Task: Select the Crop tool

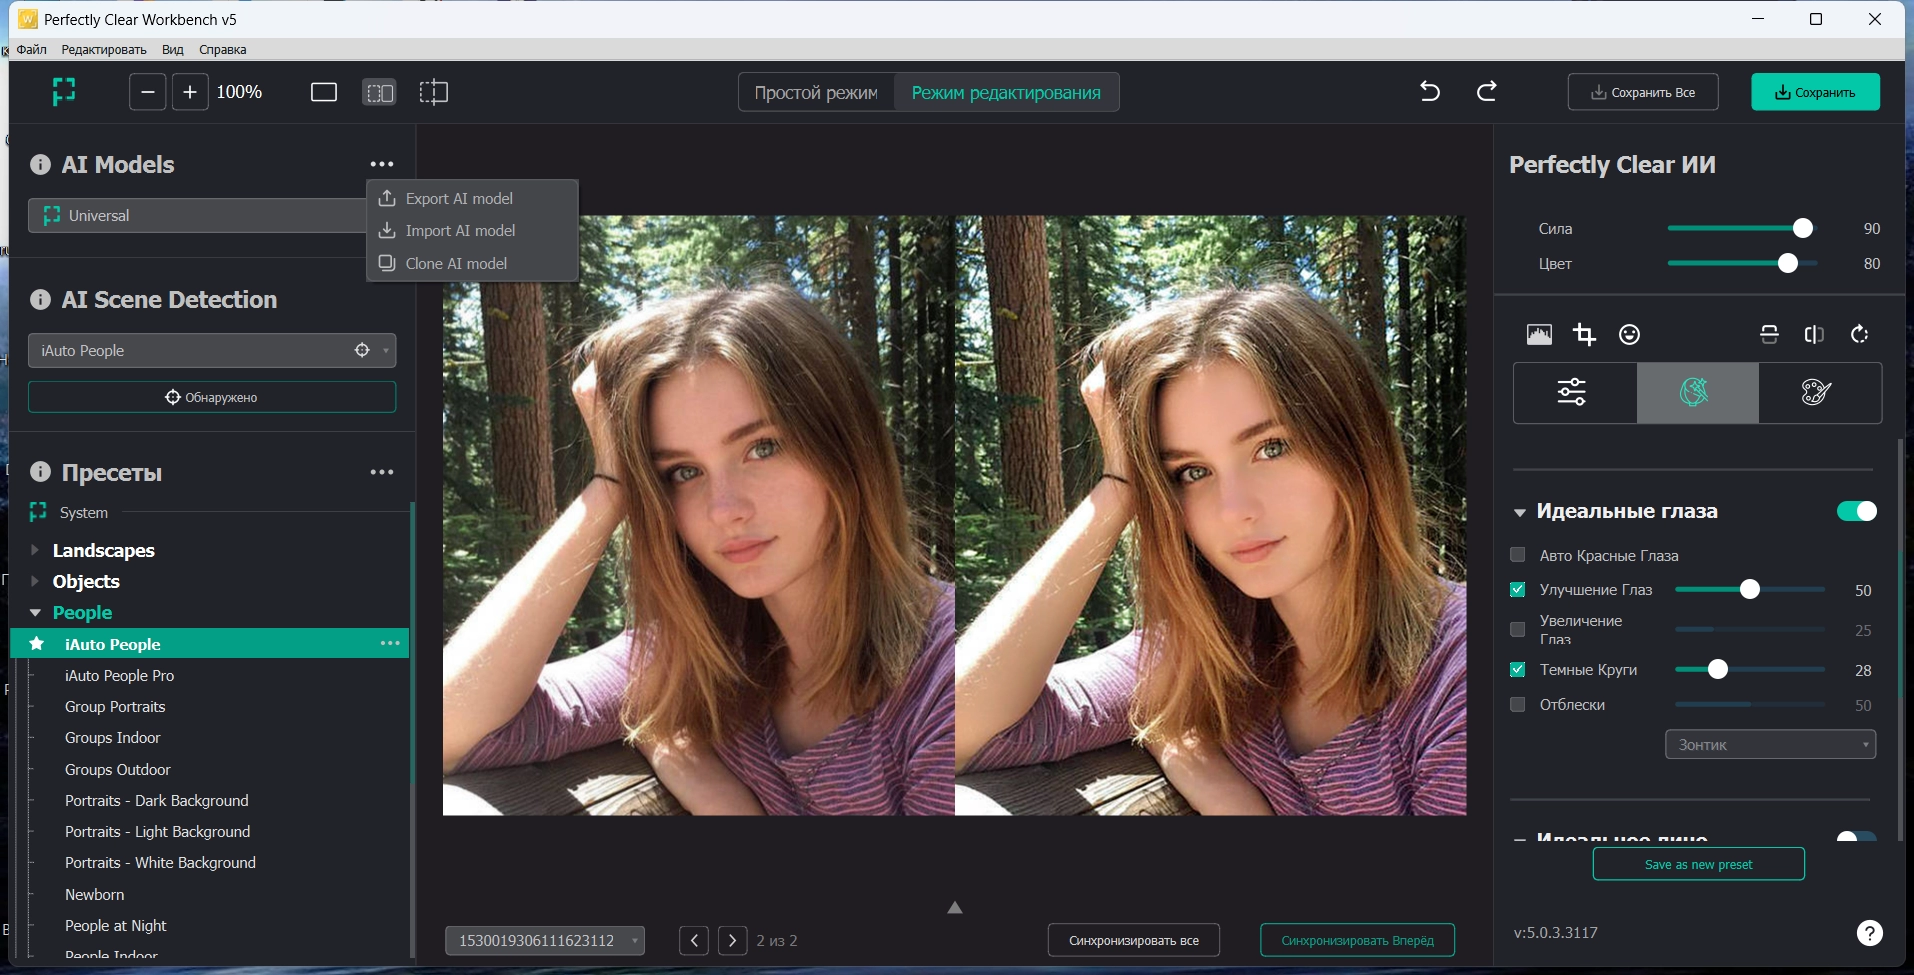Action: point(1584,334)
